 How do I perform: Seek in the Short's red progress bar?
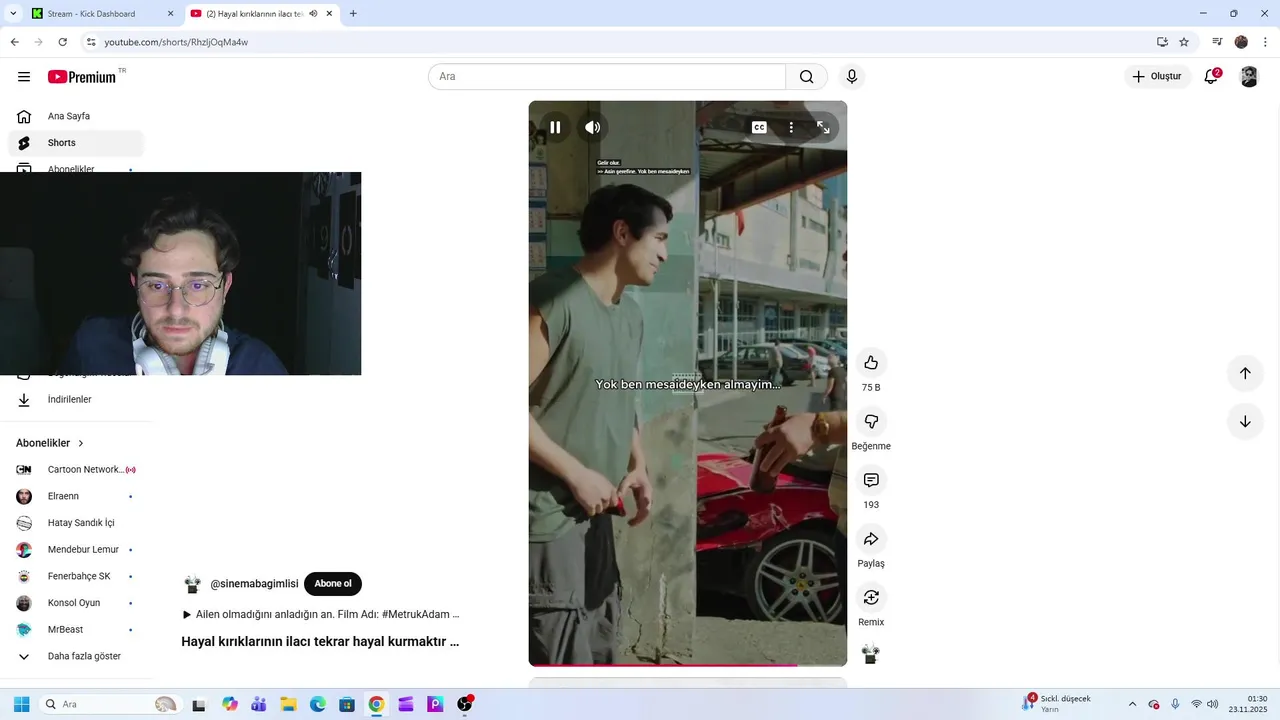[688, 664]
